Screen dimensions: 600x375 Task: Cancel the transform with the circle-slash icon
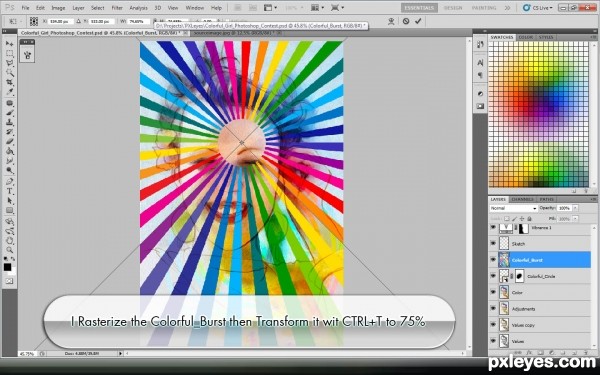(x=406, y=21)
